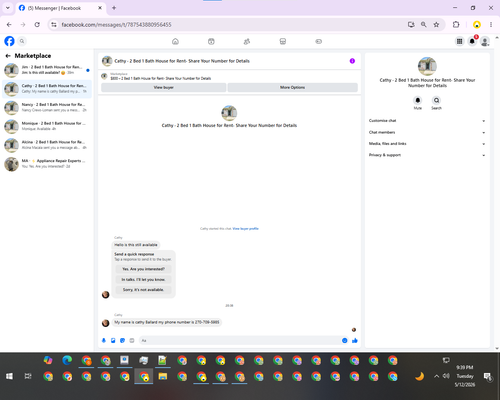Open Task View on the taskbar
The image size is (500, 400).
pyautogui.click(x=28, y=376)
